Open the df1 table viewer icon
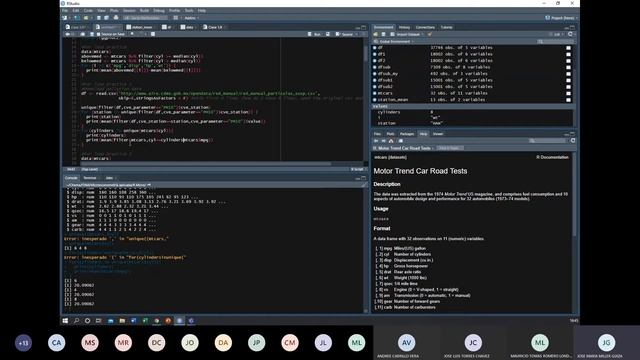The width and height of the screenshot is (640, 360). (569, 54)
